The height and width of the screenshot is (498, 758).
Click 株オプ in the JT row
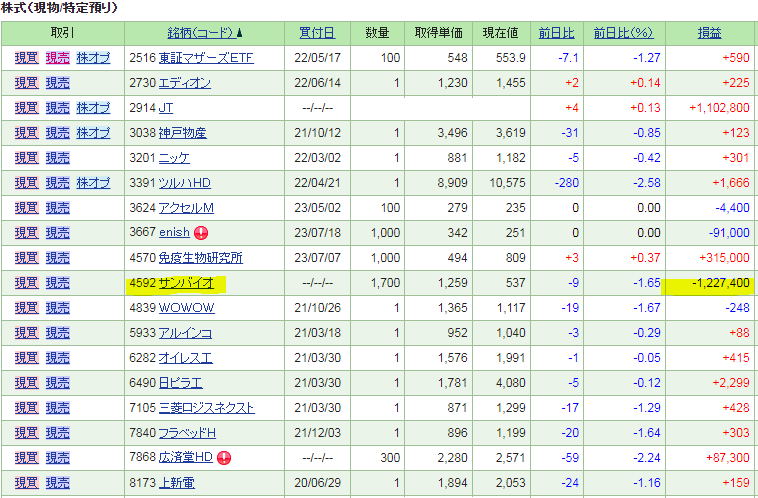pyautogui.click(x=93, y=108)
